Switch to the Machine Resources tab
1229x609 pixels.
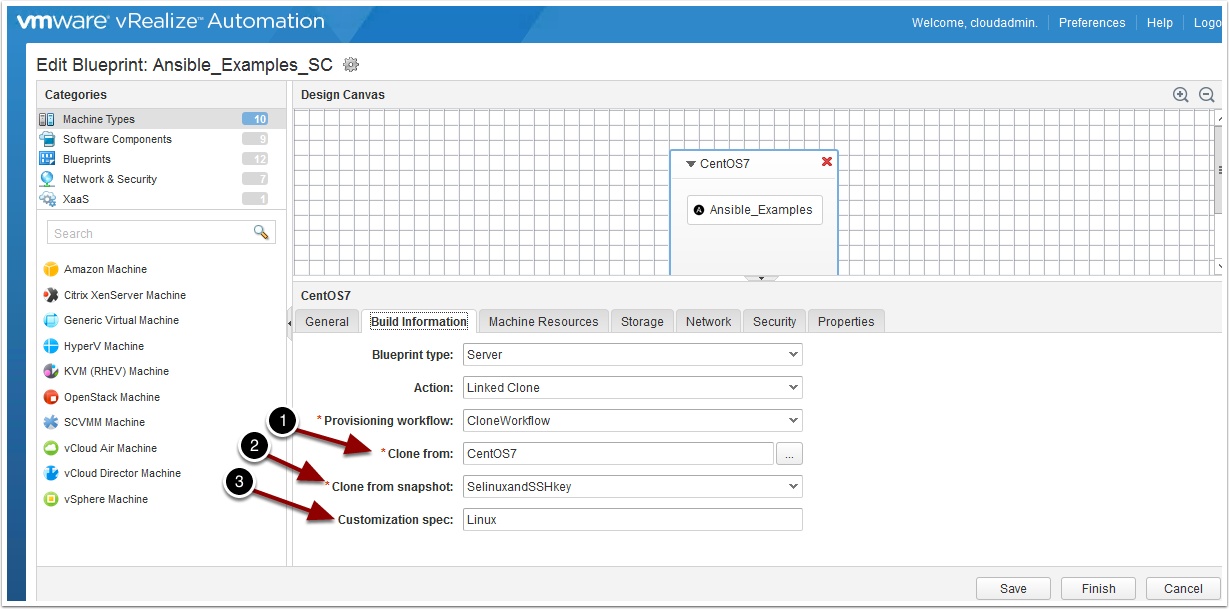543,321
